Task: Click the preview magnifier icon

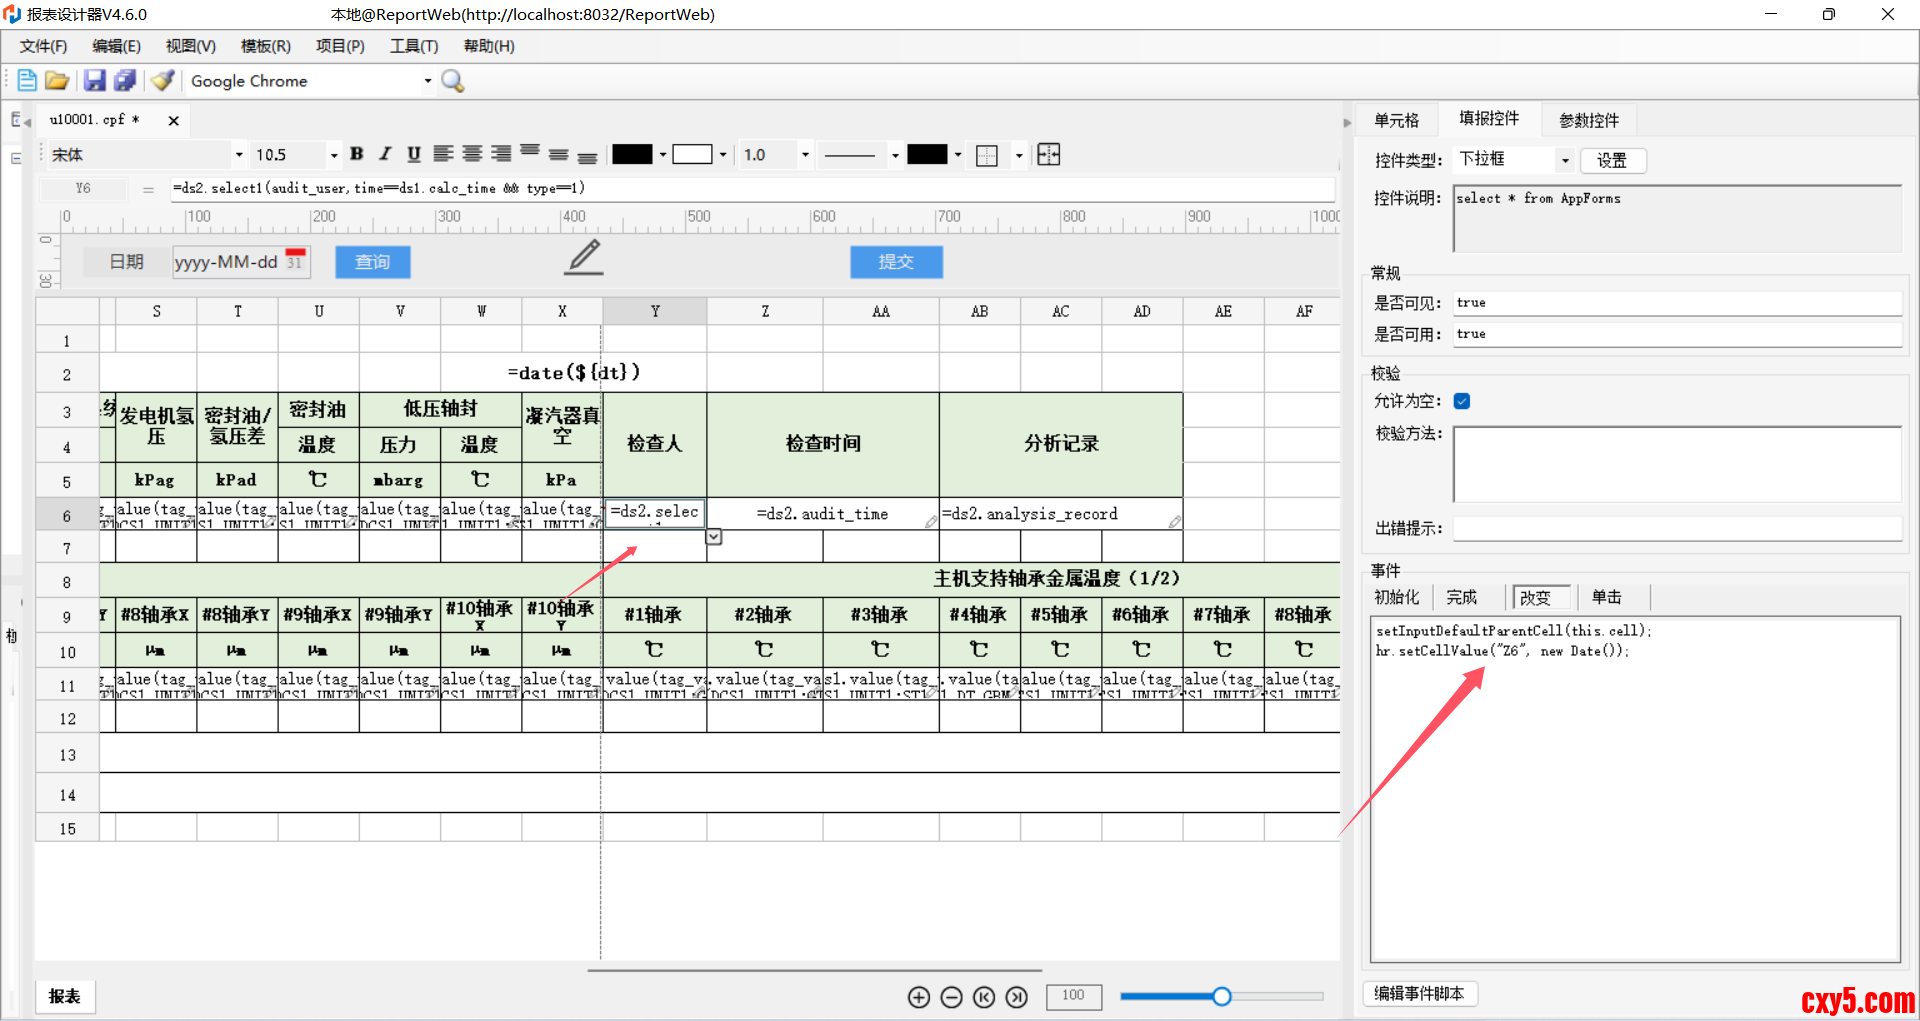Action: (453, 81)
